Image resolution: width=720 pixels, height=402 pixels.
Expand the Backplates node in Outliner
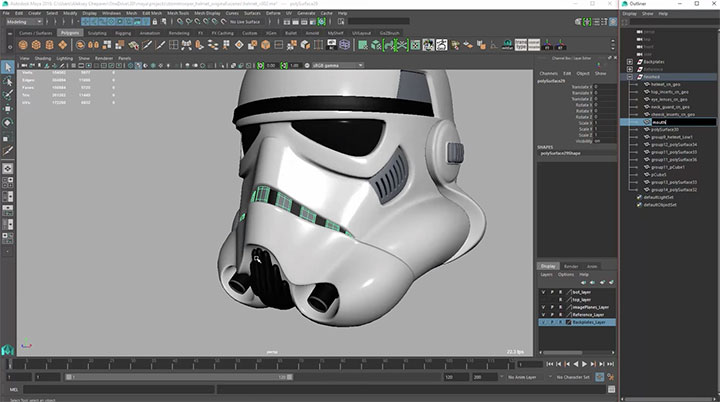(630, 62)
